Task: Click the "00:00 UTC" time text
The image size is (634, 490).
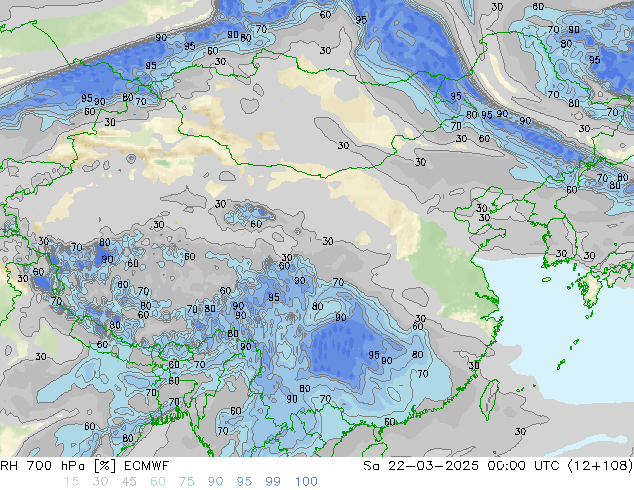Action: tap(523, 466)
